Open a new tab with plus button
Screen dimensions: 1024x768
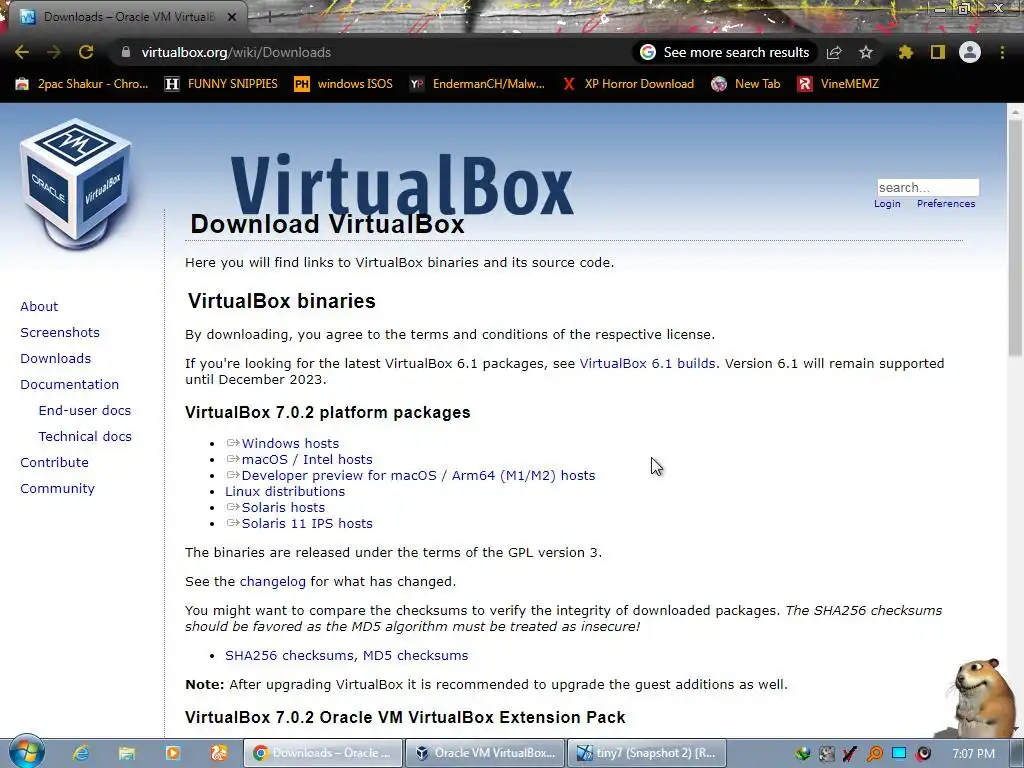[x=269, y=18]
